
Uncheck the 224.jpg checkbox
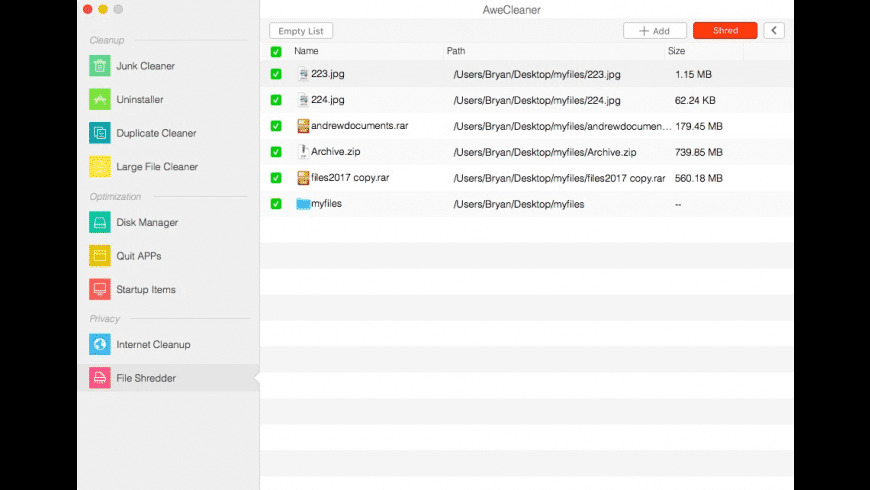pos(276,100)
